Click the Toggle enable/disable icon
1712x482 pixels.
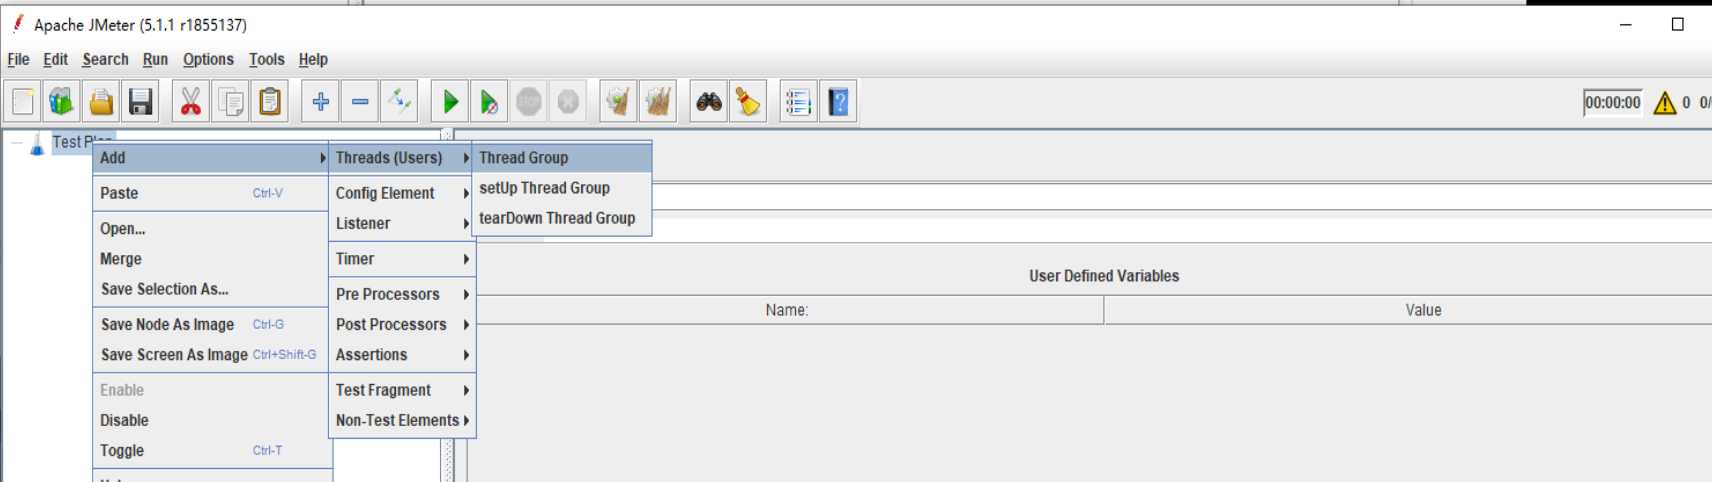pos(399,102)
